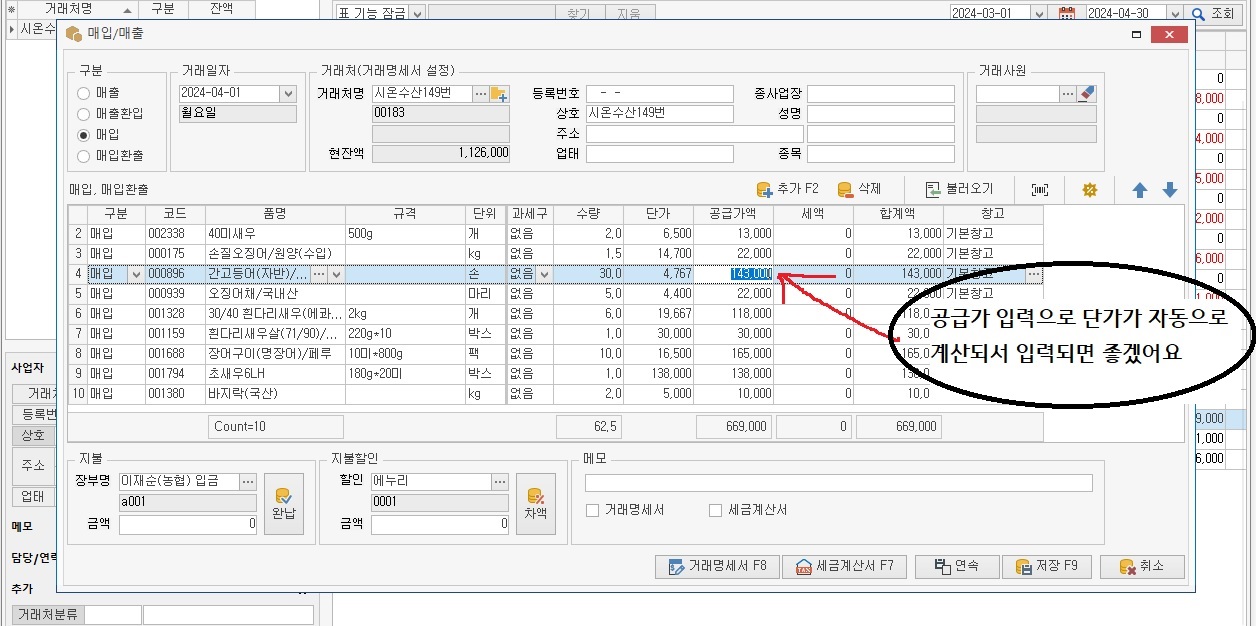The width and height of the screenshot is (1256, 626).
Task: Move row down with blue down arrow
Action: click(1169, 190)
